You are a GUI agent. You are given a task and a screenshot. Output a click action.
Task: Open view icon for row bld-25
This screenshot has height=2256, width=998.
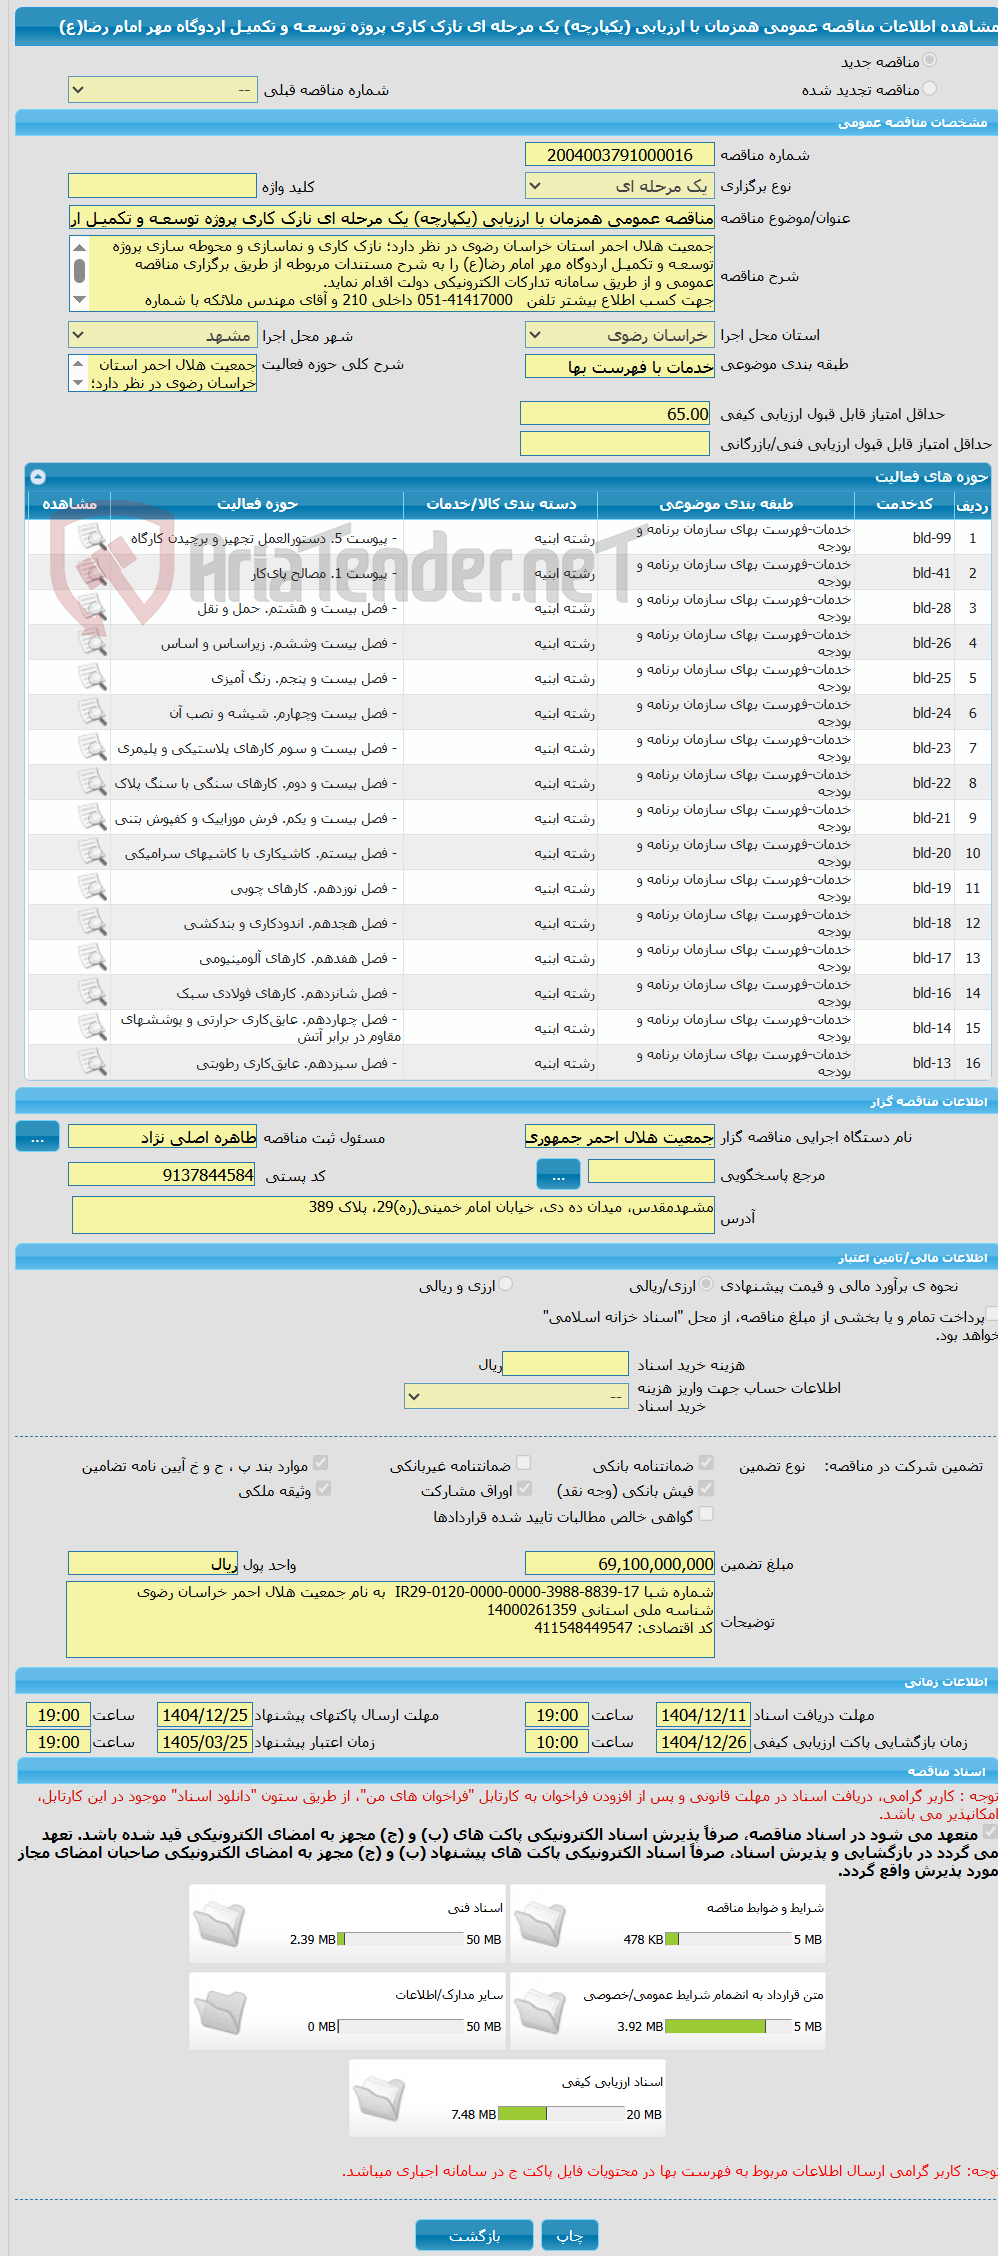click(x=92, y=678)
